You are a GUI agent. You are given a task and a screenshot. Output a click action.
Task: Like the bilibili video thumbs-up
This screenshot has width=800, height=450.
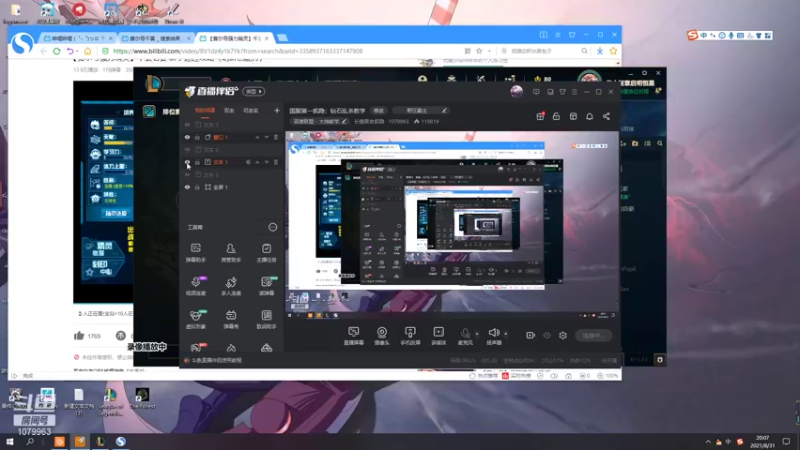coord(79,336)
